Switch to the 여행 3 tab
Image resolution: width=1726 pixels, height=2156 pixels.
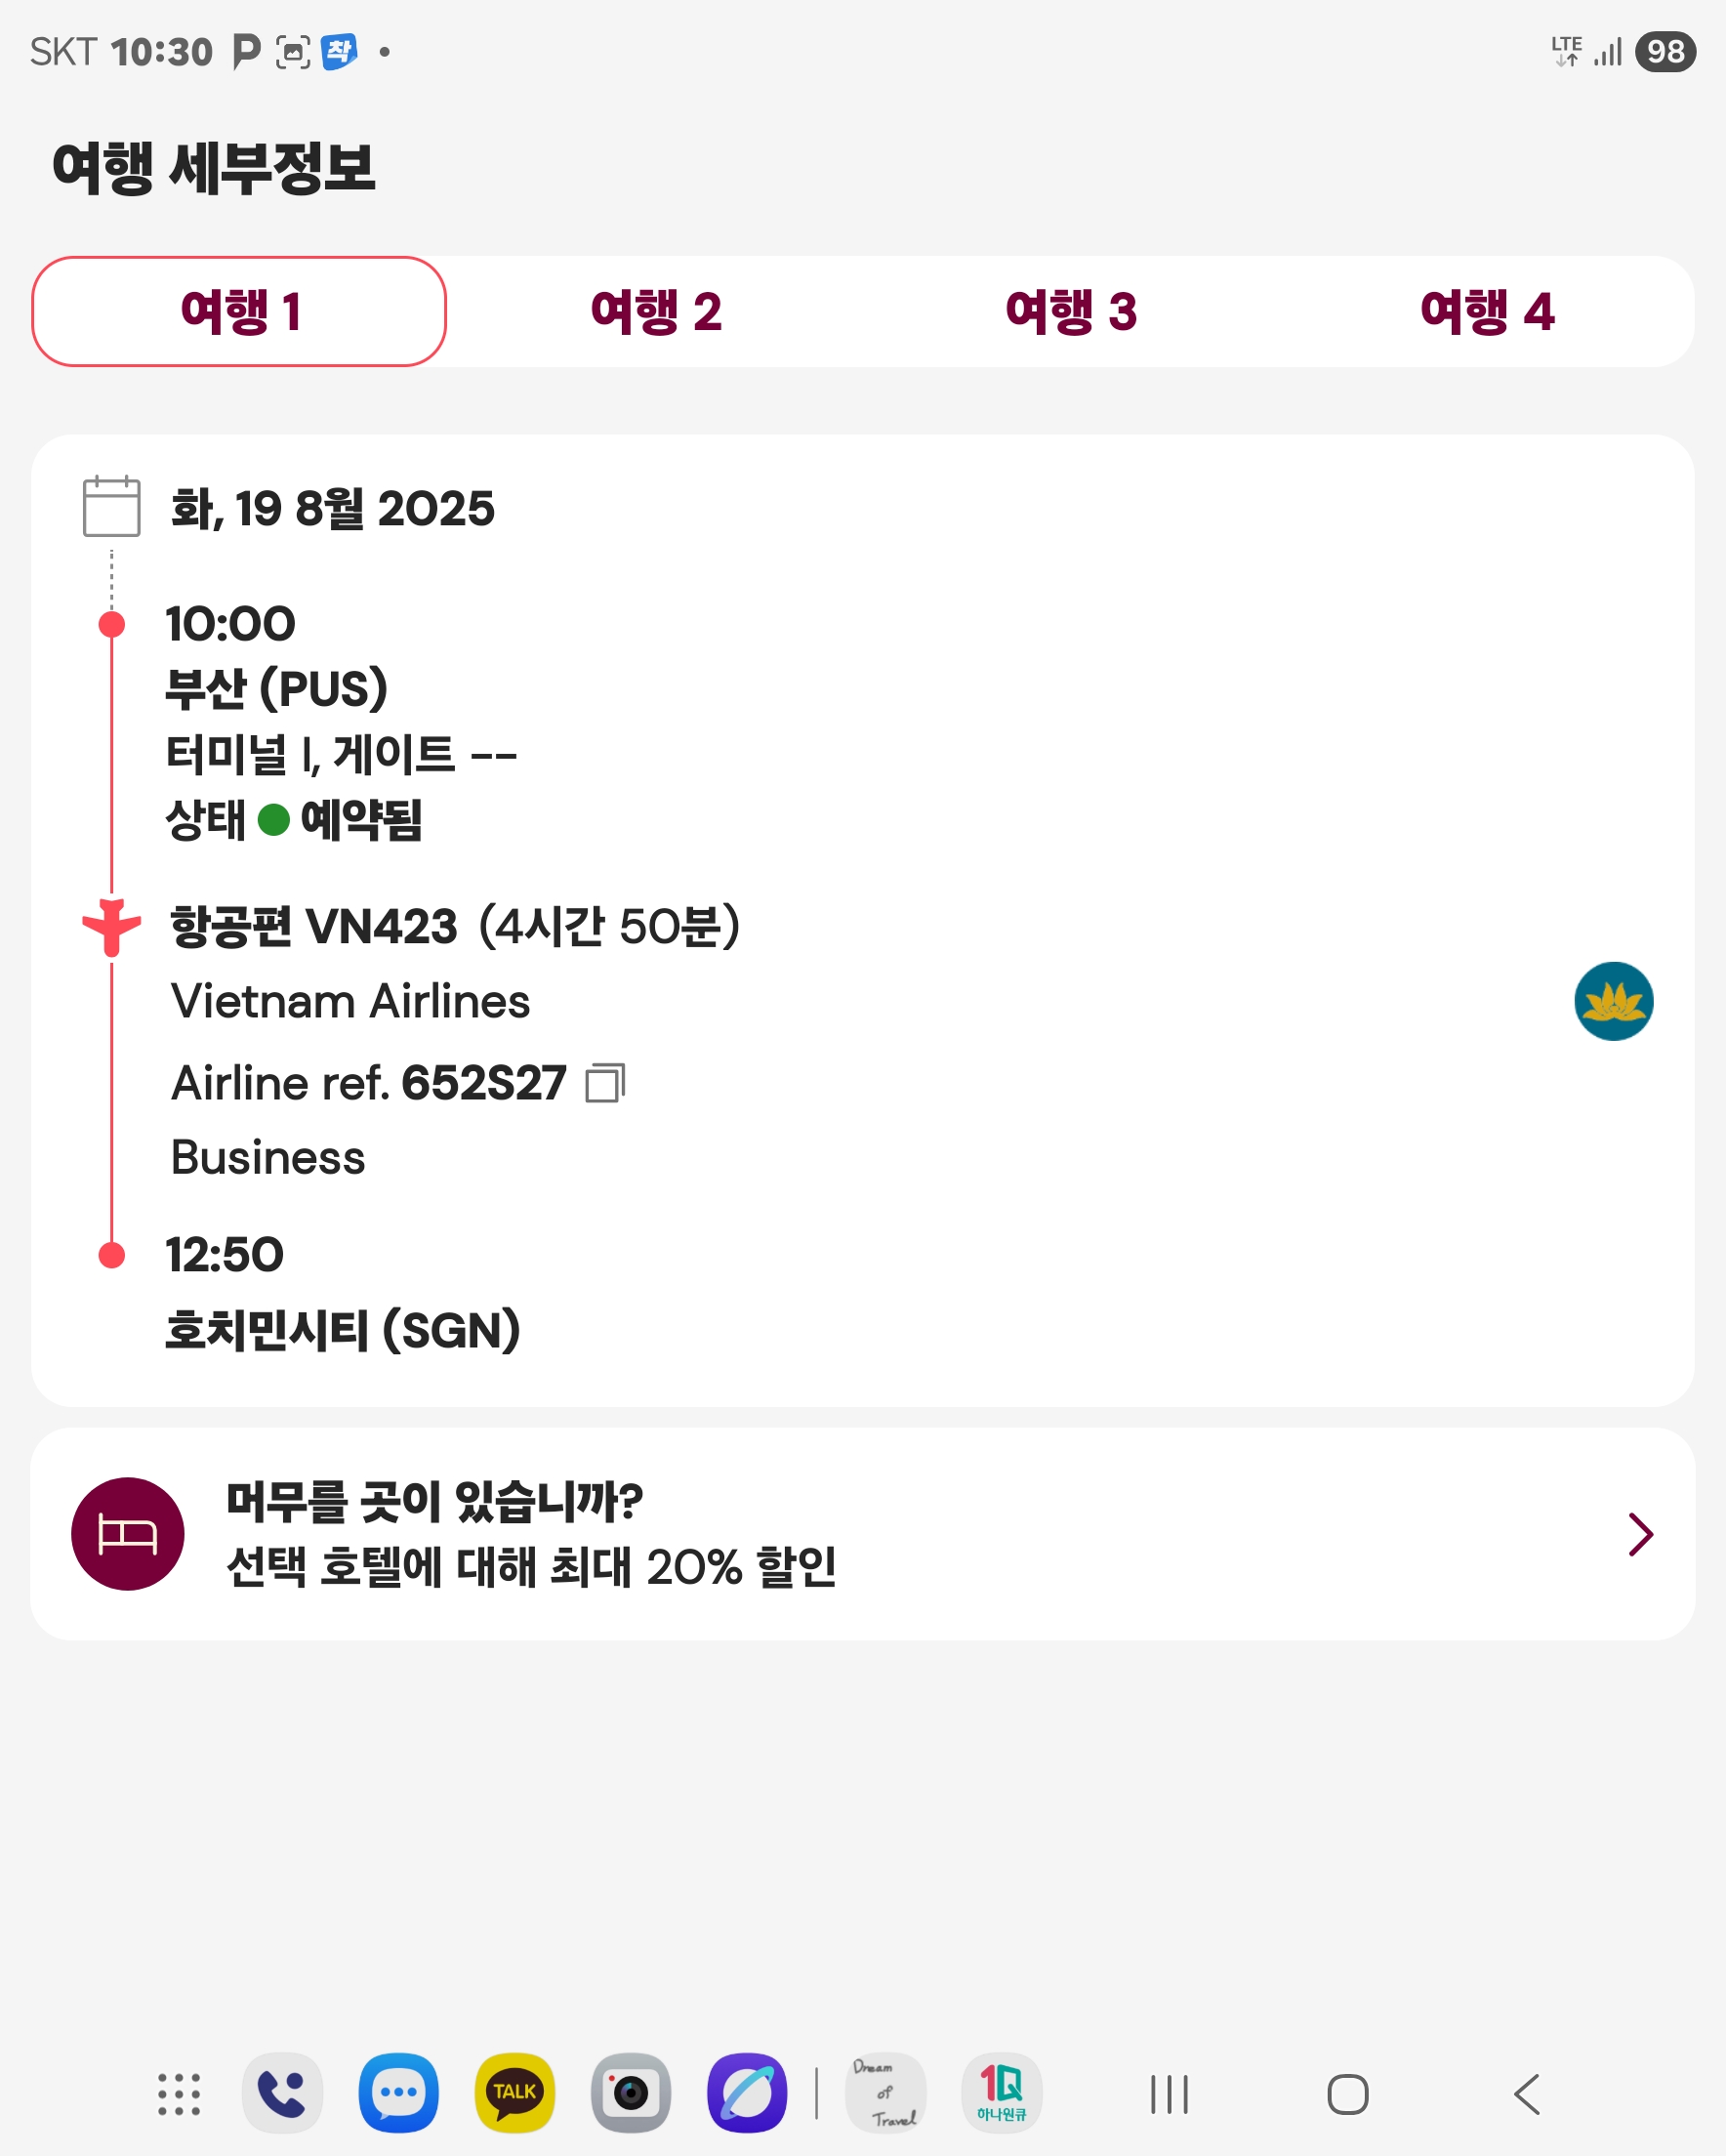pos(1071,312)
